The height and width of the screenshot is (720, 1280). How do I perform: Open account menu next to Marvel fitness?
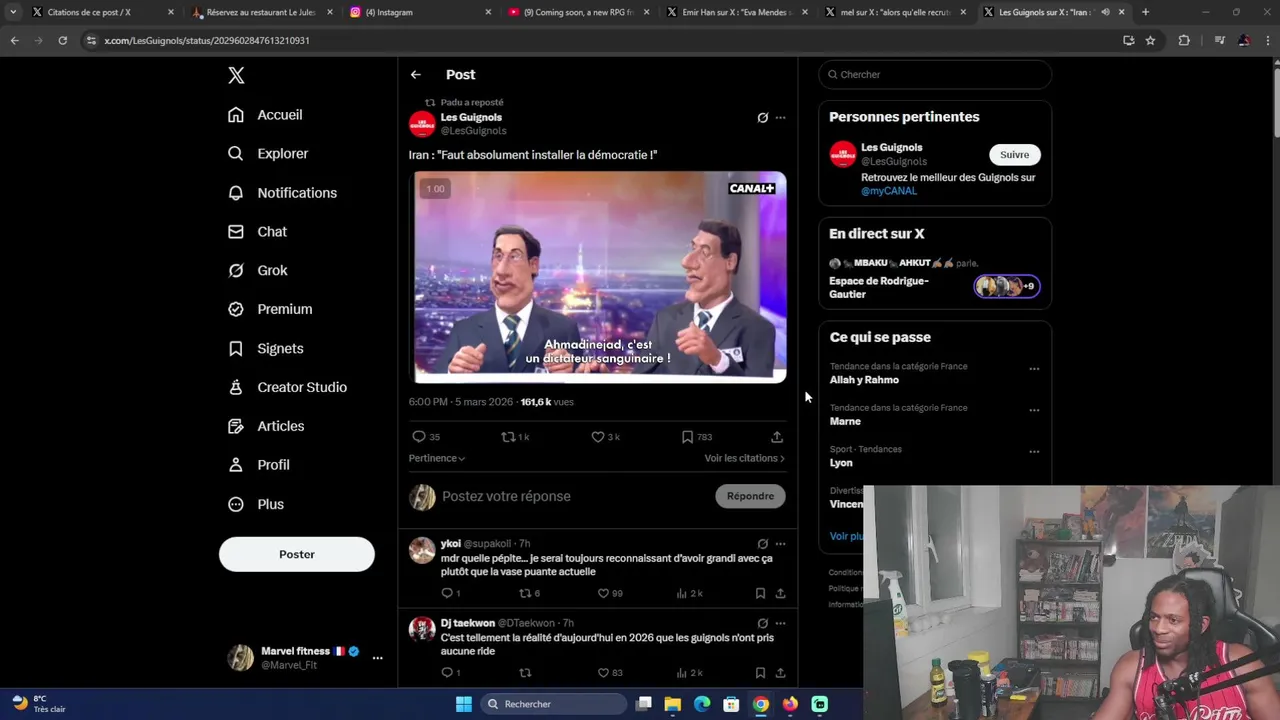coord(377,658)
